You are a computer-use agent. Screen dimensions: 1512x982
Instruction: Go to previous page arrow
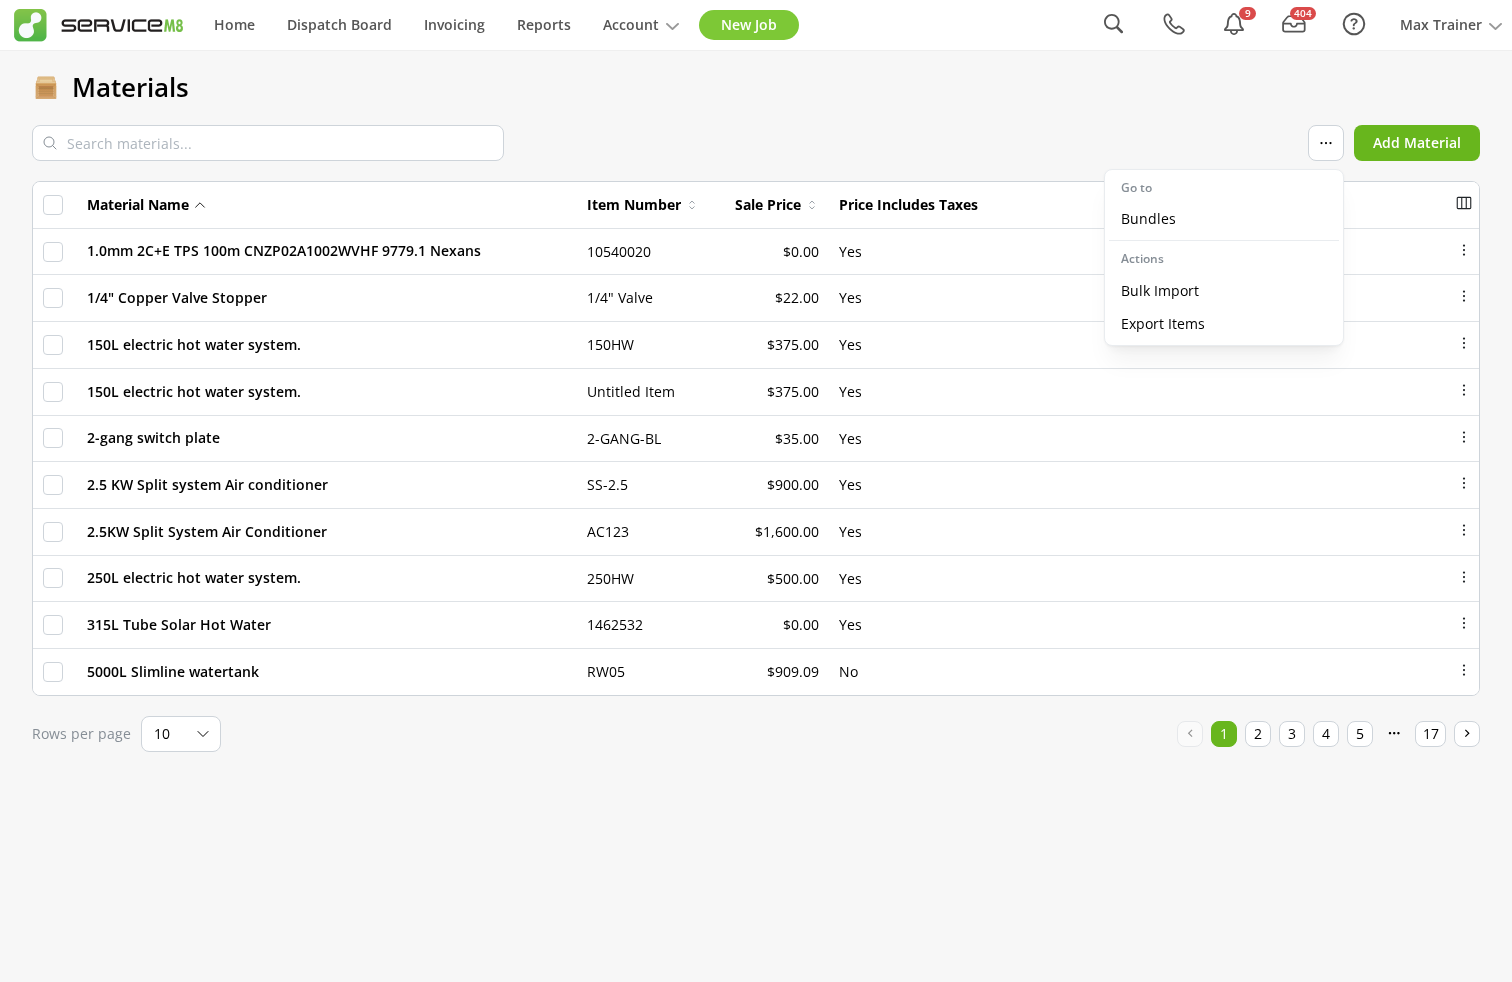[x=1190, y=734]
